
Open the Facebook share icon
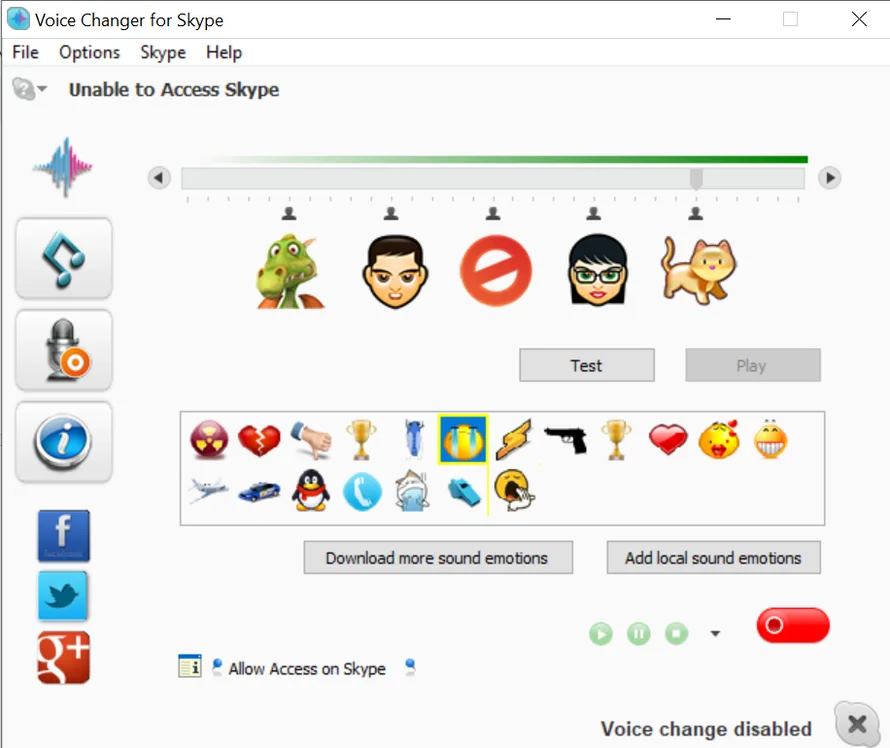click(64, 536)
